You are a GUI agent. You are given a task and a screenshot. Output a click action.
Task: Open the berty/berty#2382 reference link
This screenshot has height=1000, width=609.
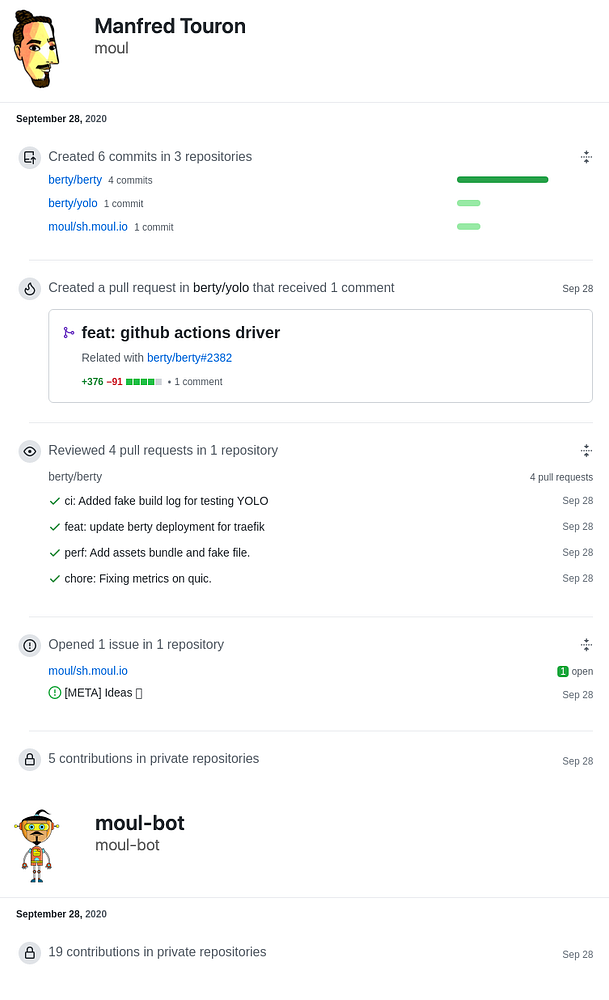[189, 358]
